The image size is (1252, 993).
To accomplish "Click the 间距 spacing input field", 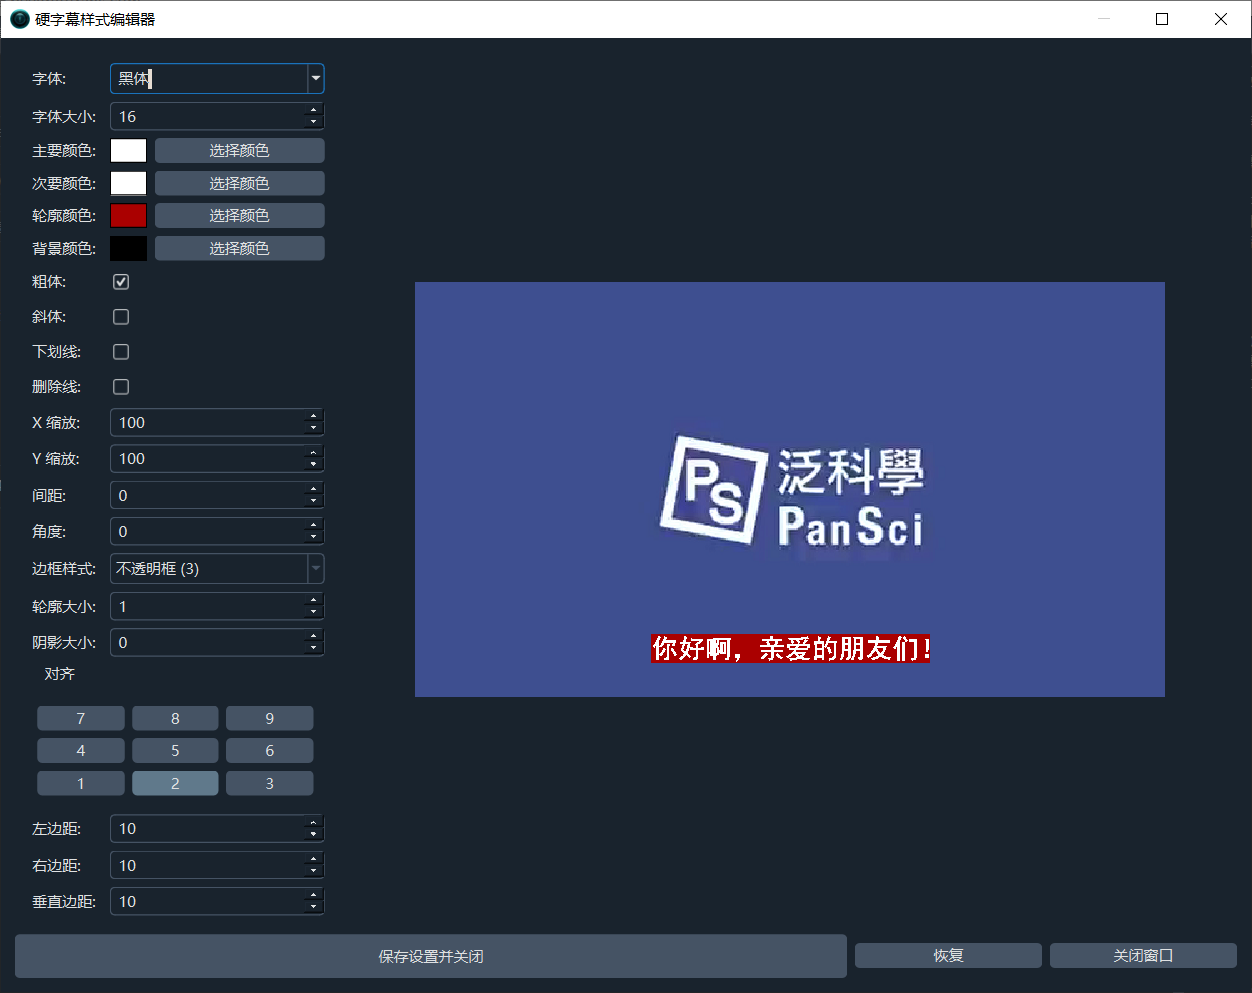I will pyautogui.click(x=206, y=496).
